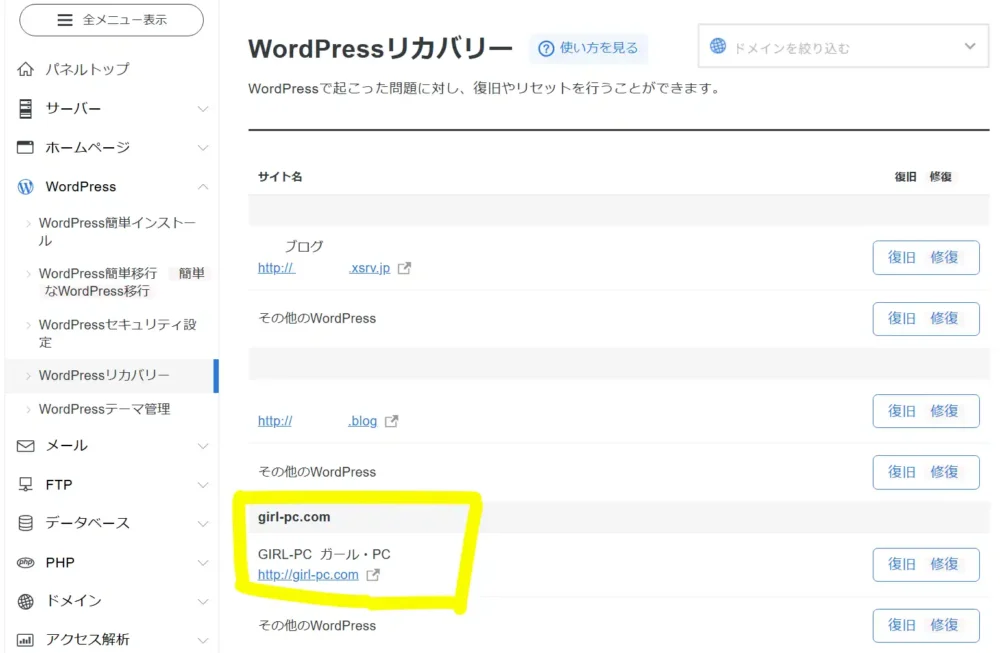
Task: Open WordPressセキュリティ設定 menu item
Action: (x=116, y=333)
